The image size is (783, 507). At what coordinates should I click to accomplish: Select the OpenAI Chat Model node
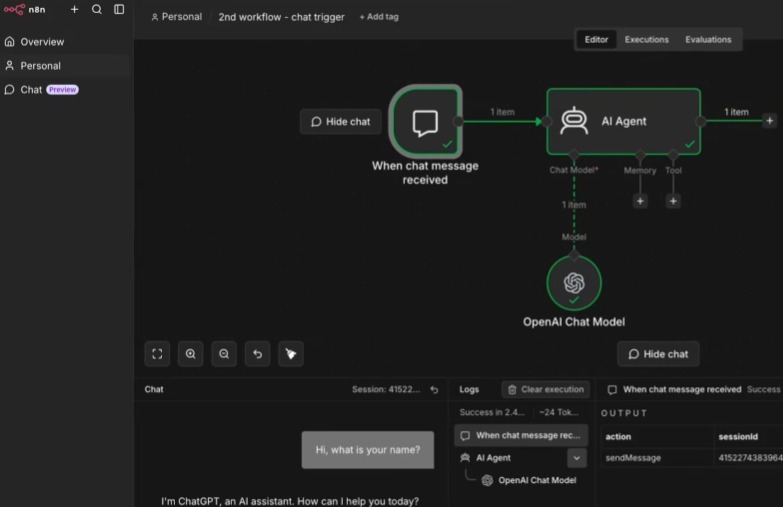574,283
